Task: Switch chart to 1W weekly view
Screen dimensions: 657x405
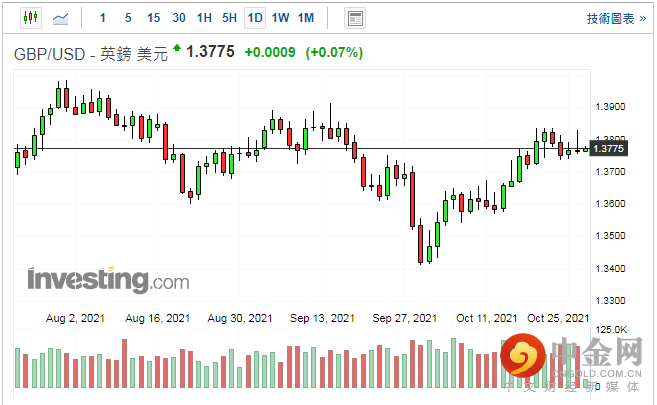Action: (x=280, y=18)
